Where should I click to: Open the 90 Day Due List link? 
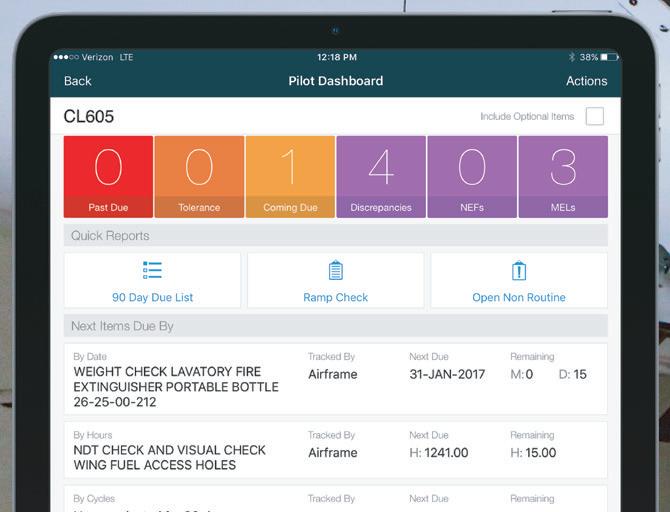[x=152, y=297]
